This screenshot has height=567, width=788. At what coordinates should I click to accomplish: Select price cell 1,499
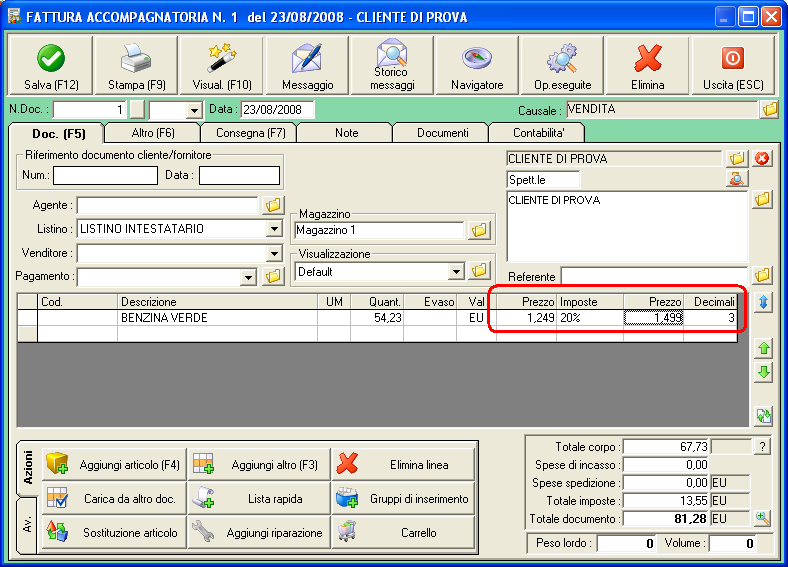[653, 318]
